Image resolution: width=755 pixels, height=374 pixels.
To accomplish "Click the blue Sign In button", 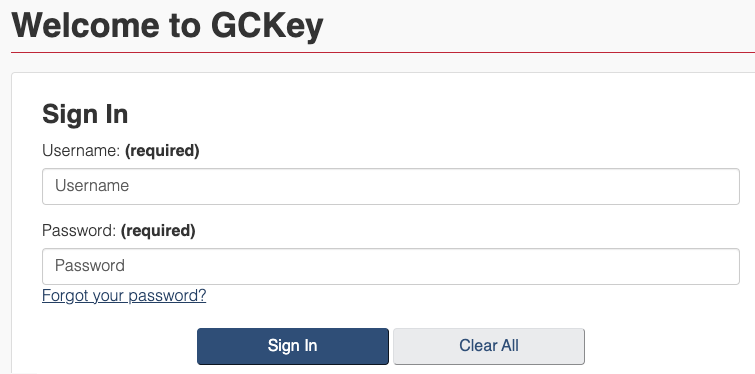I will (293, 346).
